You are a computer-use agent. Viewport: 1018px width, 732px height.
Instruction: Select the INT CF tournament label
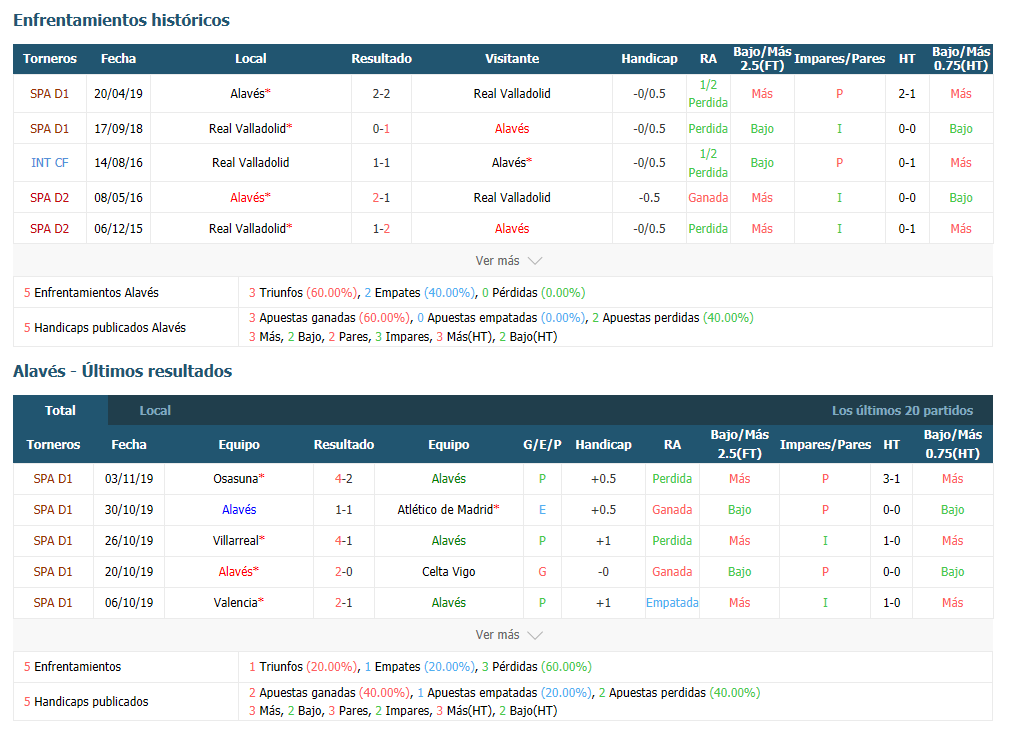point(49,162)
